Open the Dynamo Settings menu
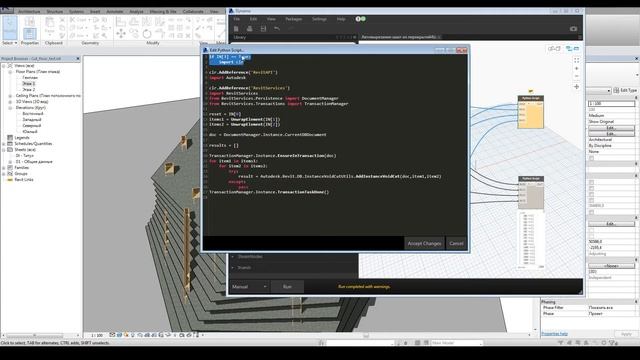Image resolution: width=640 pixels, height=360 pixels. pyautogui.click(x=319, y=19)
